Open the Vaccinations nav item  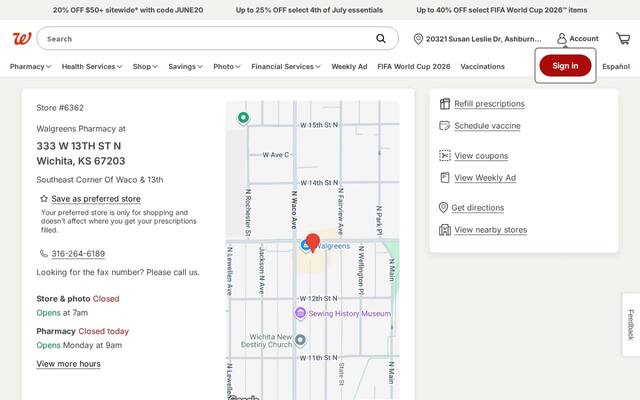click(x=482, y=67)
